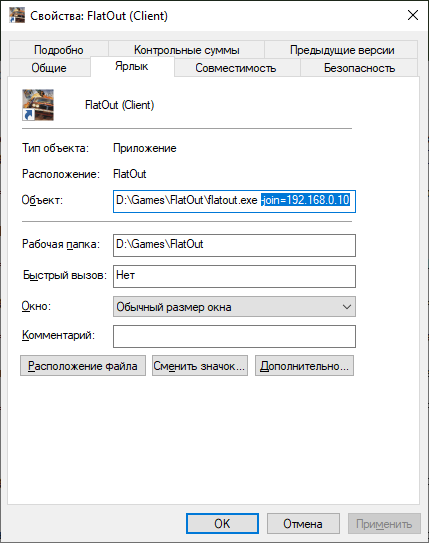Switch to the Подробно tab
This screenshot has width=429, height=543.
pos(59,50)
